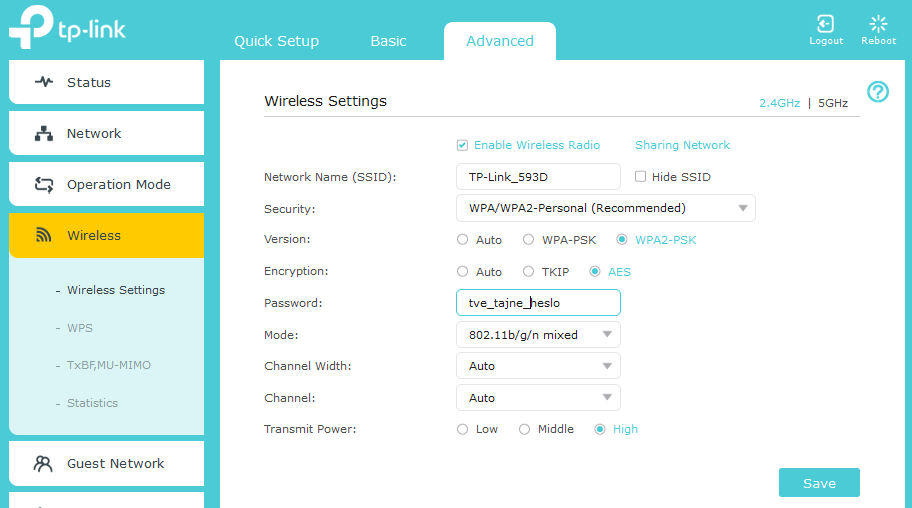Click the Status pulse icon
This screenshot has height=508, width=912.
(x=44, y=82)
